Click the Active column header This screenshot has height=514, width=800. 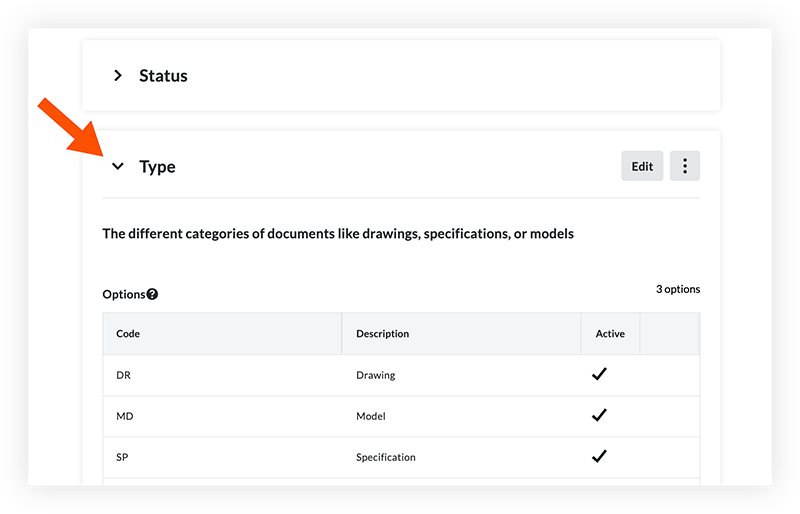click(610, 334)
